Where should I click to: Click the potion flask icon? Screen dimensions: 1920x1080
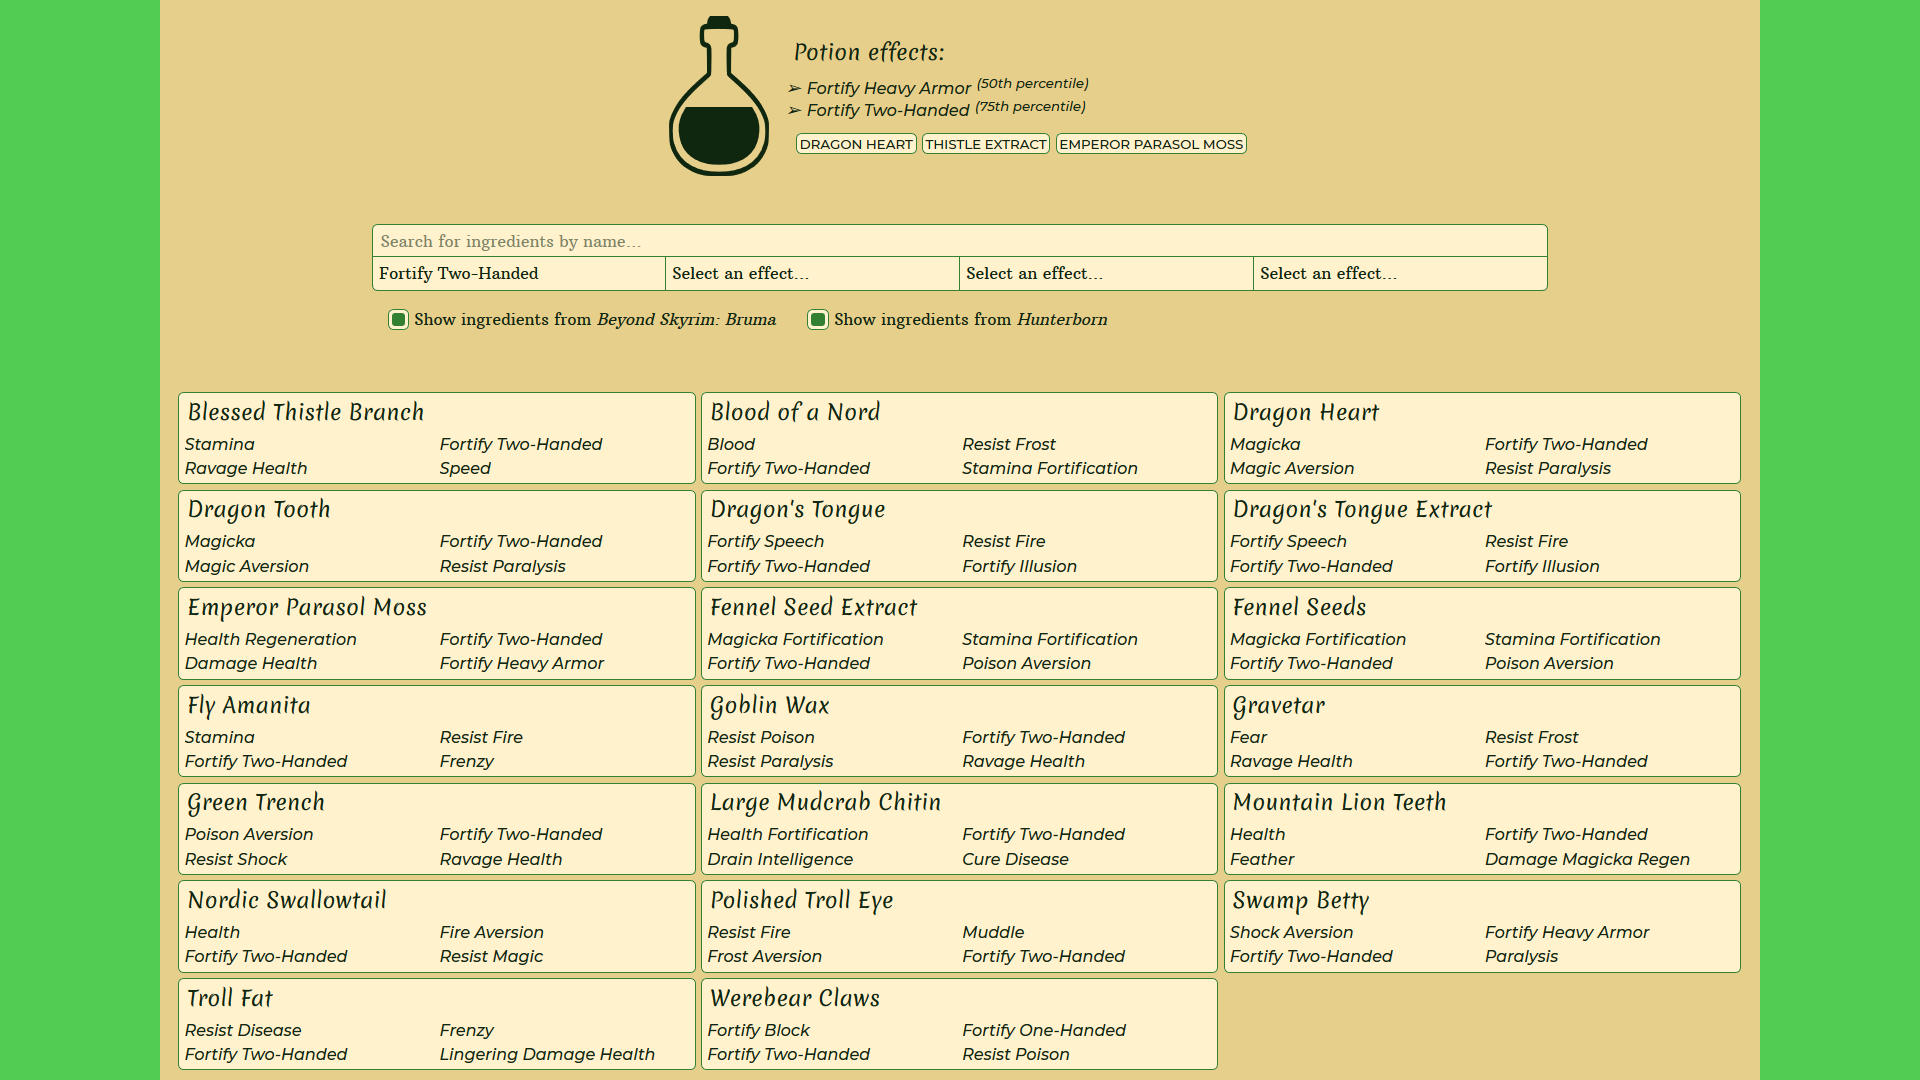click(x=718, y=97)
